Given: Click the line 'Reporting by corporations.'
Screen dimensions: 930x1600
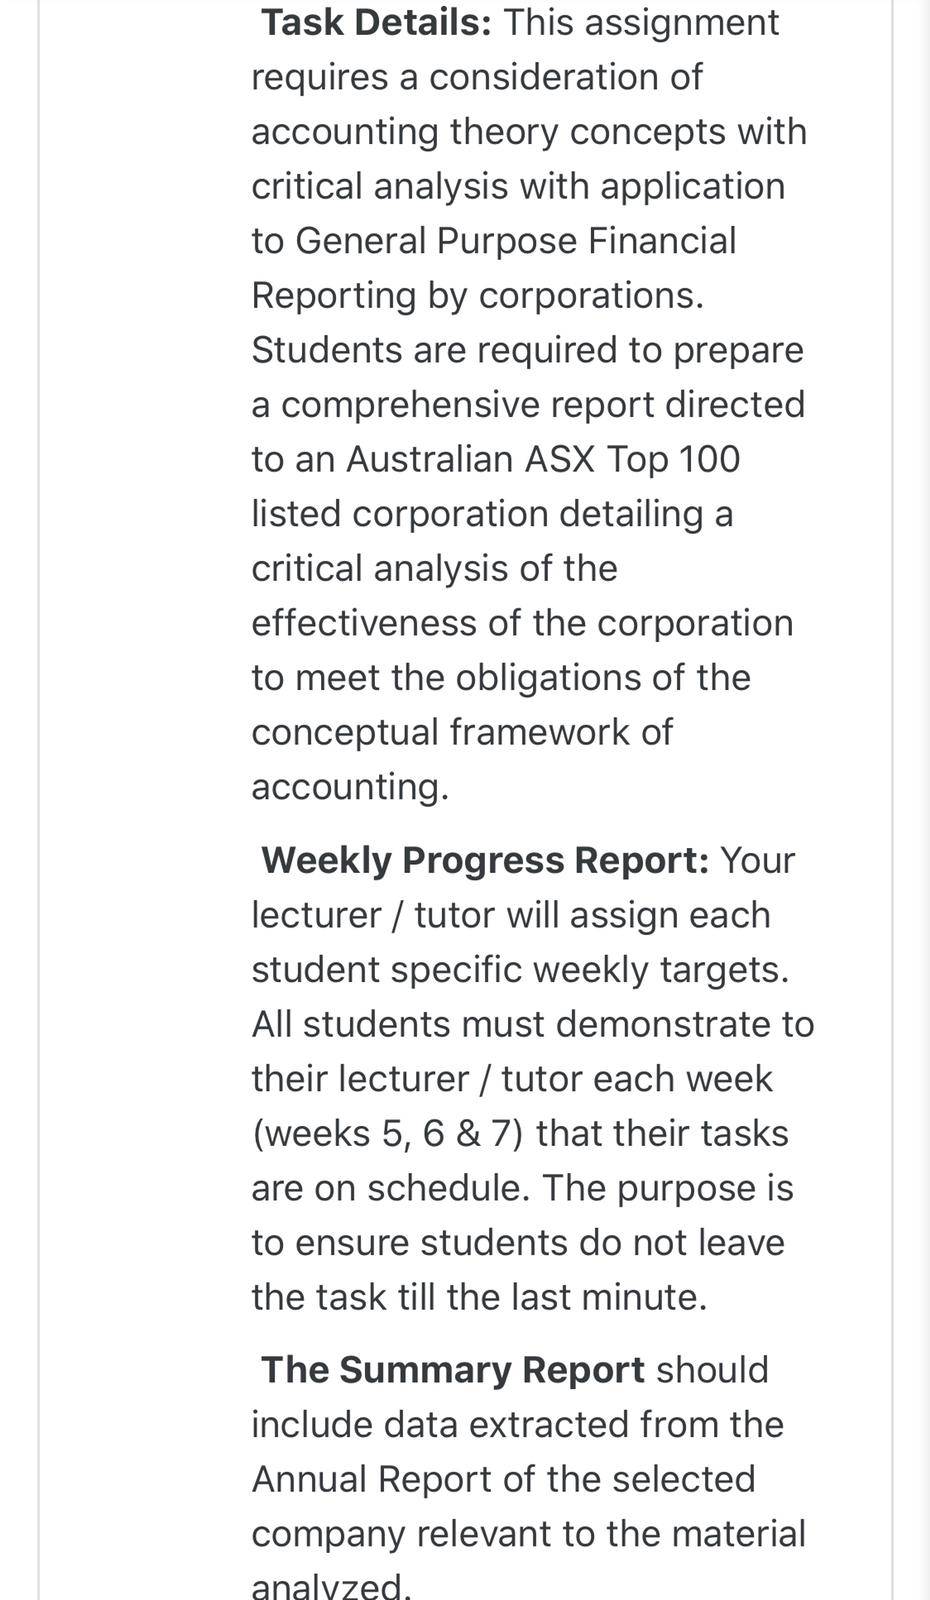Looking at the screenshot, I should [x=478, y=296].
